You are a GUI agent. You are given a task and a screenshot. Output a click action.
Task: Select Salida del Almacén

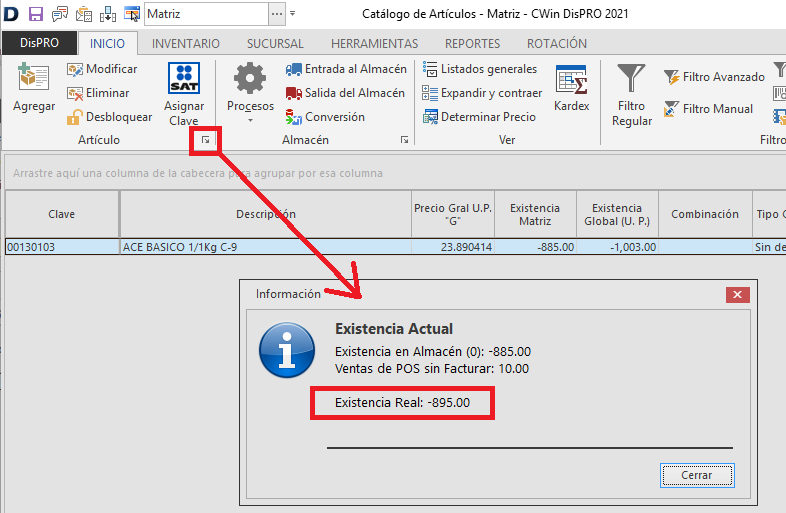point(345,93)
